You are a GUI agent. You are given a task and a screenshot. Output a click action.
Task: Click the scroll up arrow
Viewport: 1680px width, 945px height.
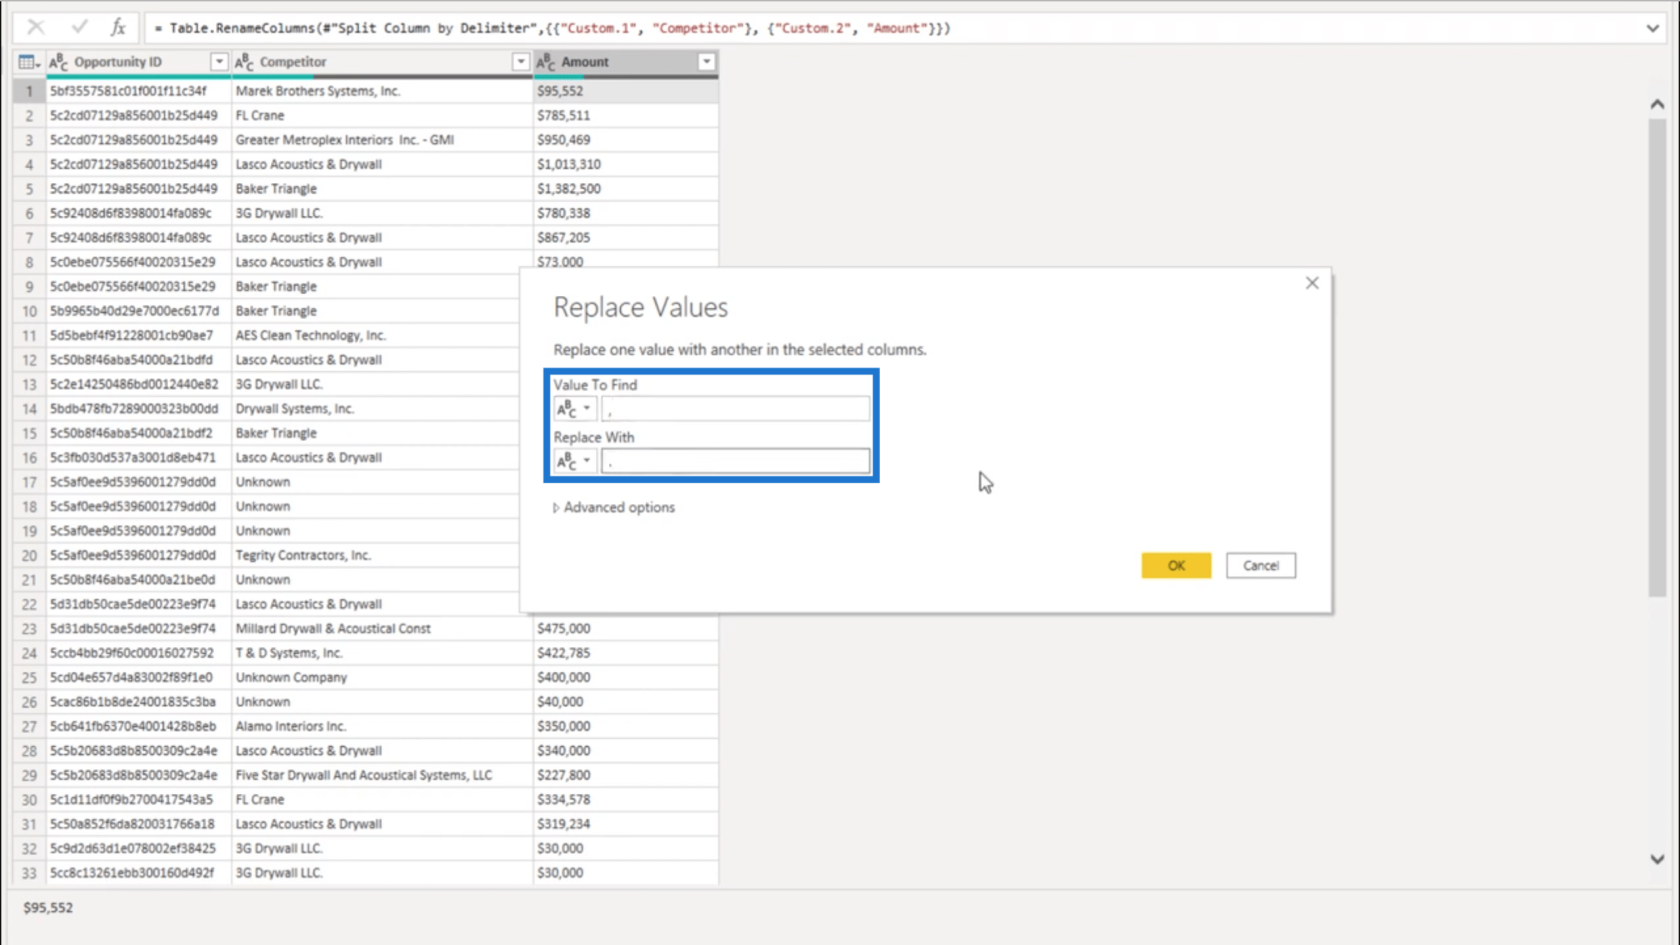[x=1657, y=104]
